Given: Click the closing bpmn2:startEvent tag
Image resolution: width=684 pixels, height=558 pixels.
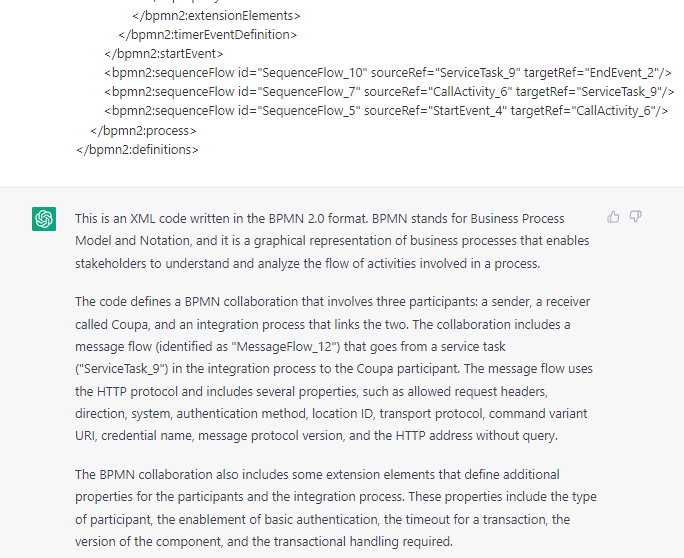Looking at the screenshot, I should [164, 54].
